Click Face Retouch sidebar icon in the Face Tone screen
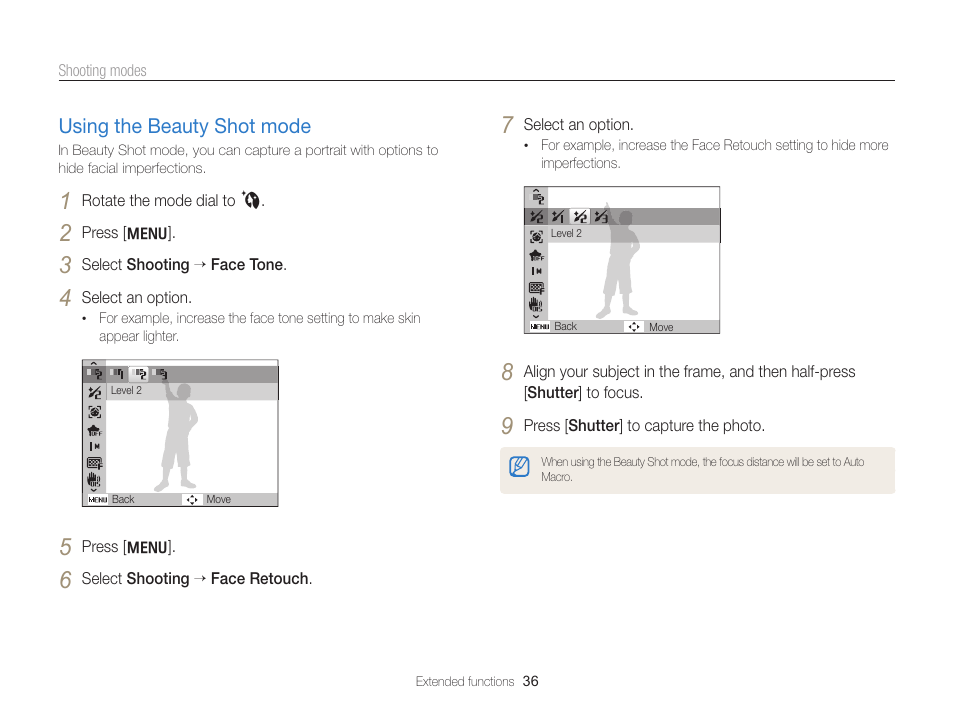 (94, 393)
